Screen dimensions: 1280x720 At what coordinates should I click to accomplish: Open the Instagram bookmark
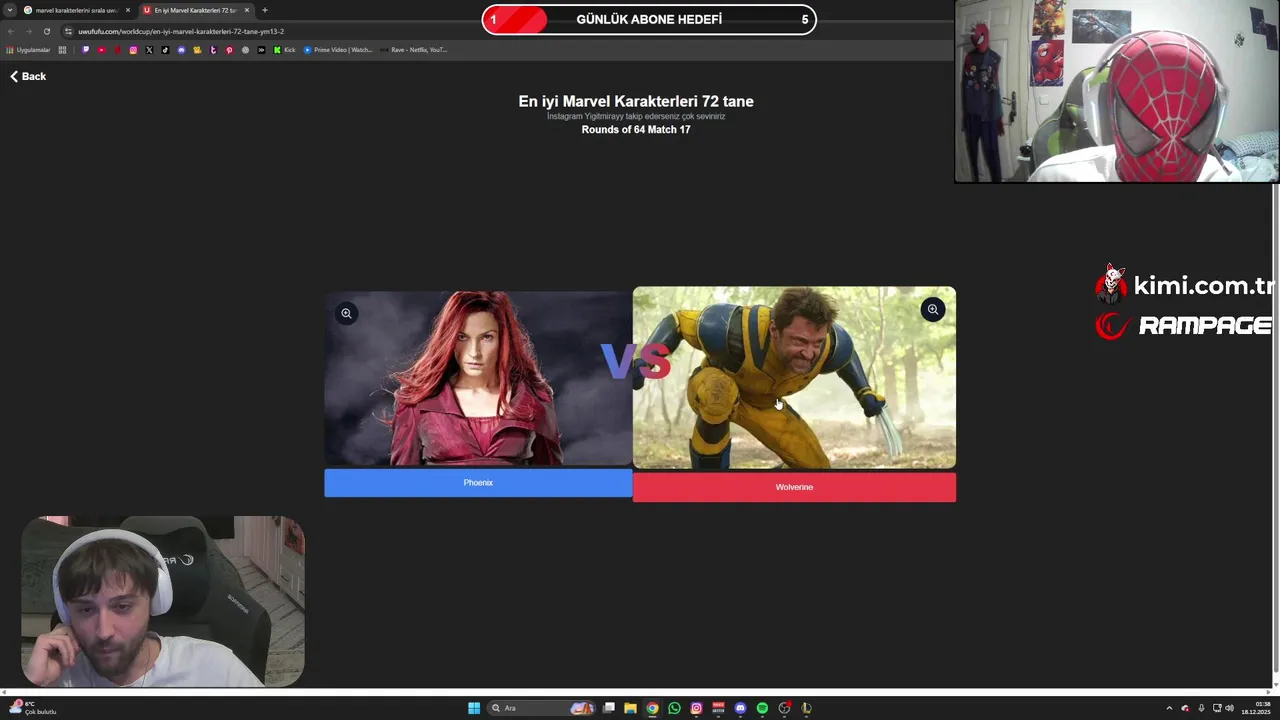click(x=133, y=50)
